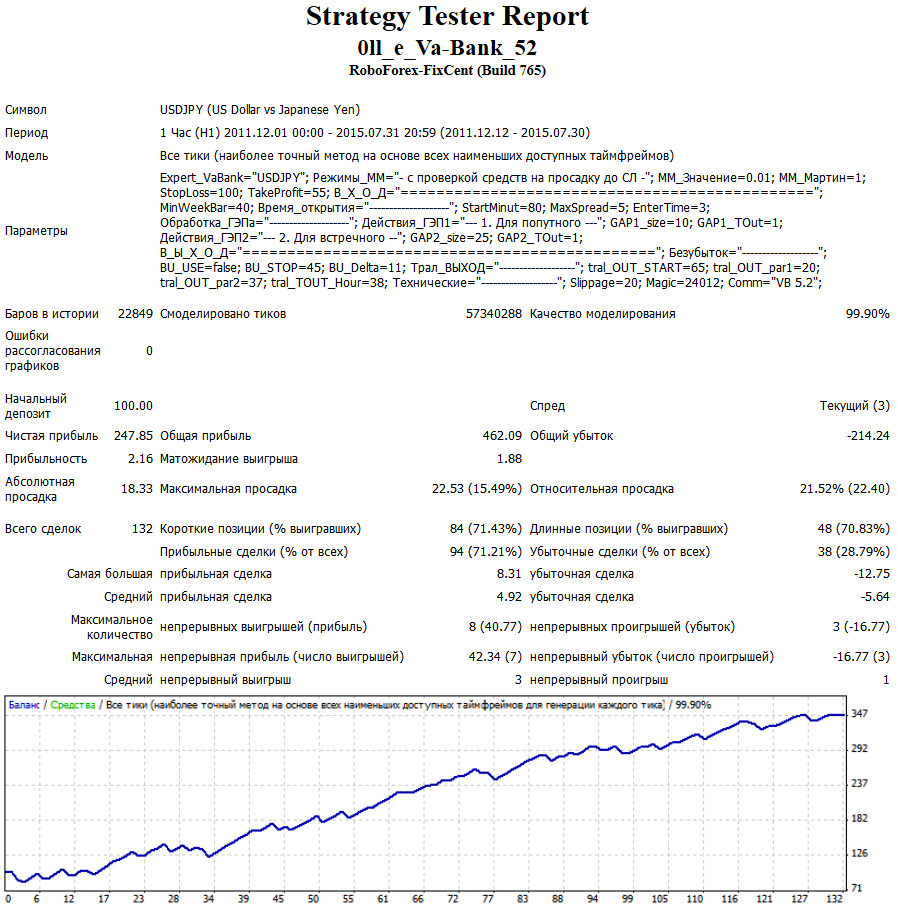Click the relative drawdown value '21.52% (22.40)'
Screen dimensions: 898x908
845,489
